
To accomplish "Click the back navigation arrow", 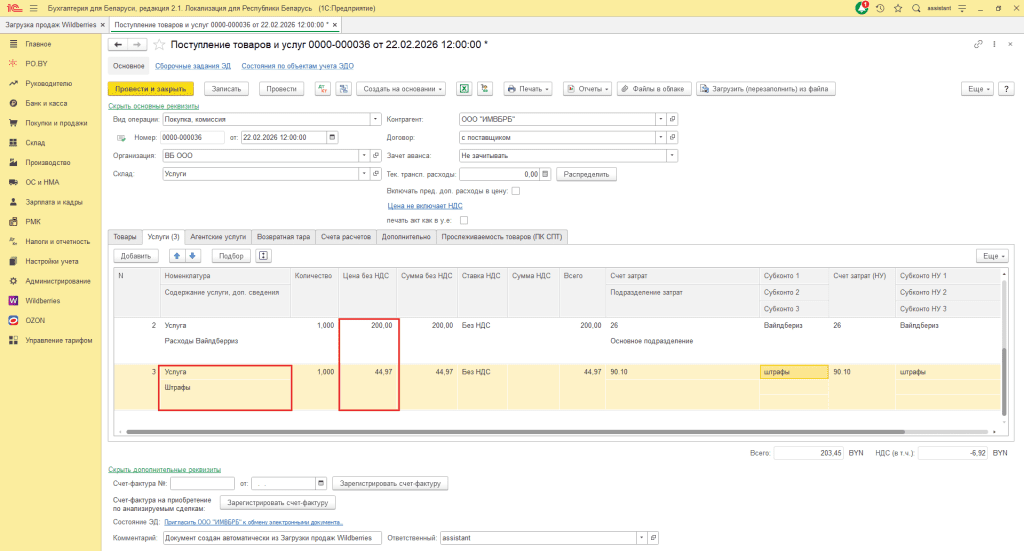I will pos(118,45).
